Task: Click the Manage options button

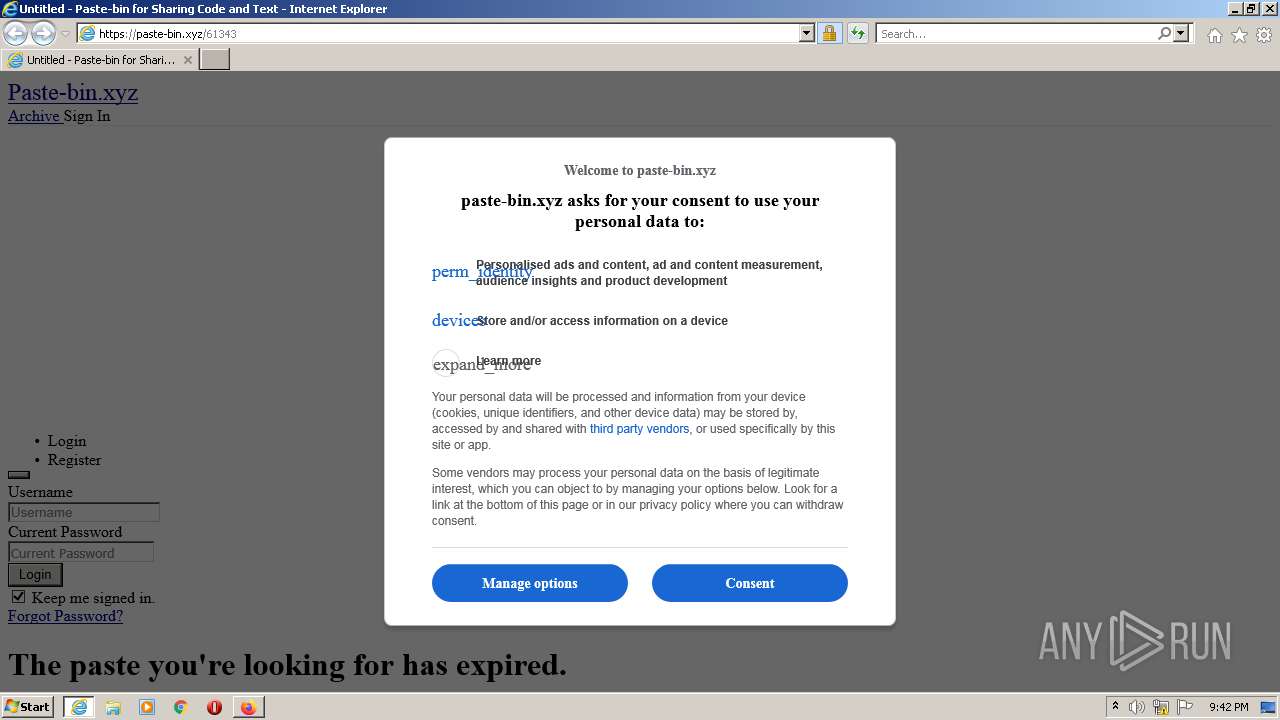Action: pyautogui.click(x=530, y=583)
